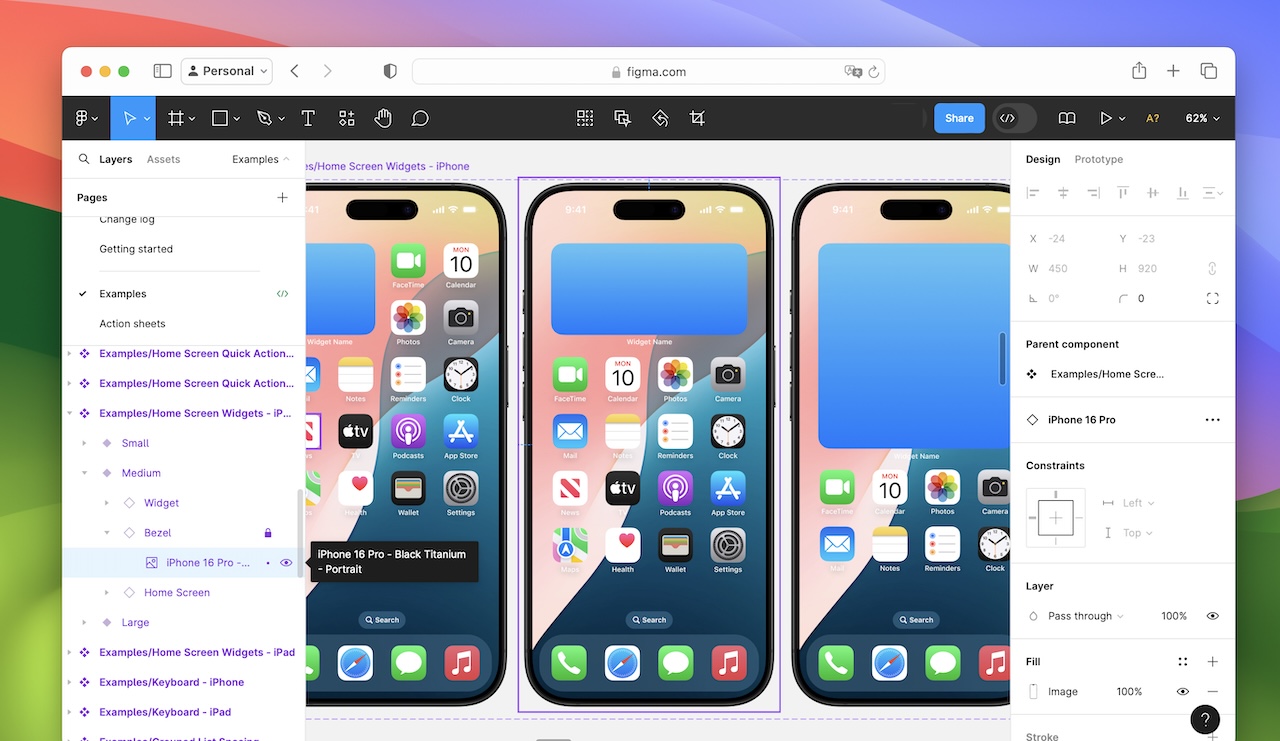Open the Figma main menu
The height and width of the screenshot is (741, 1280).
86,118
